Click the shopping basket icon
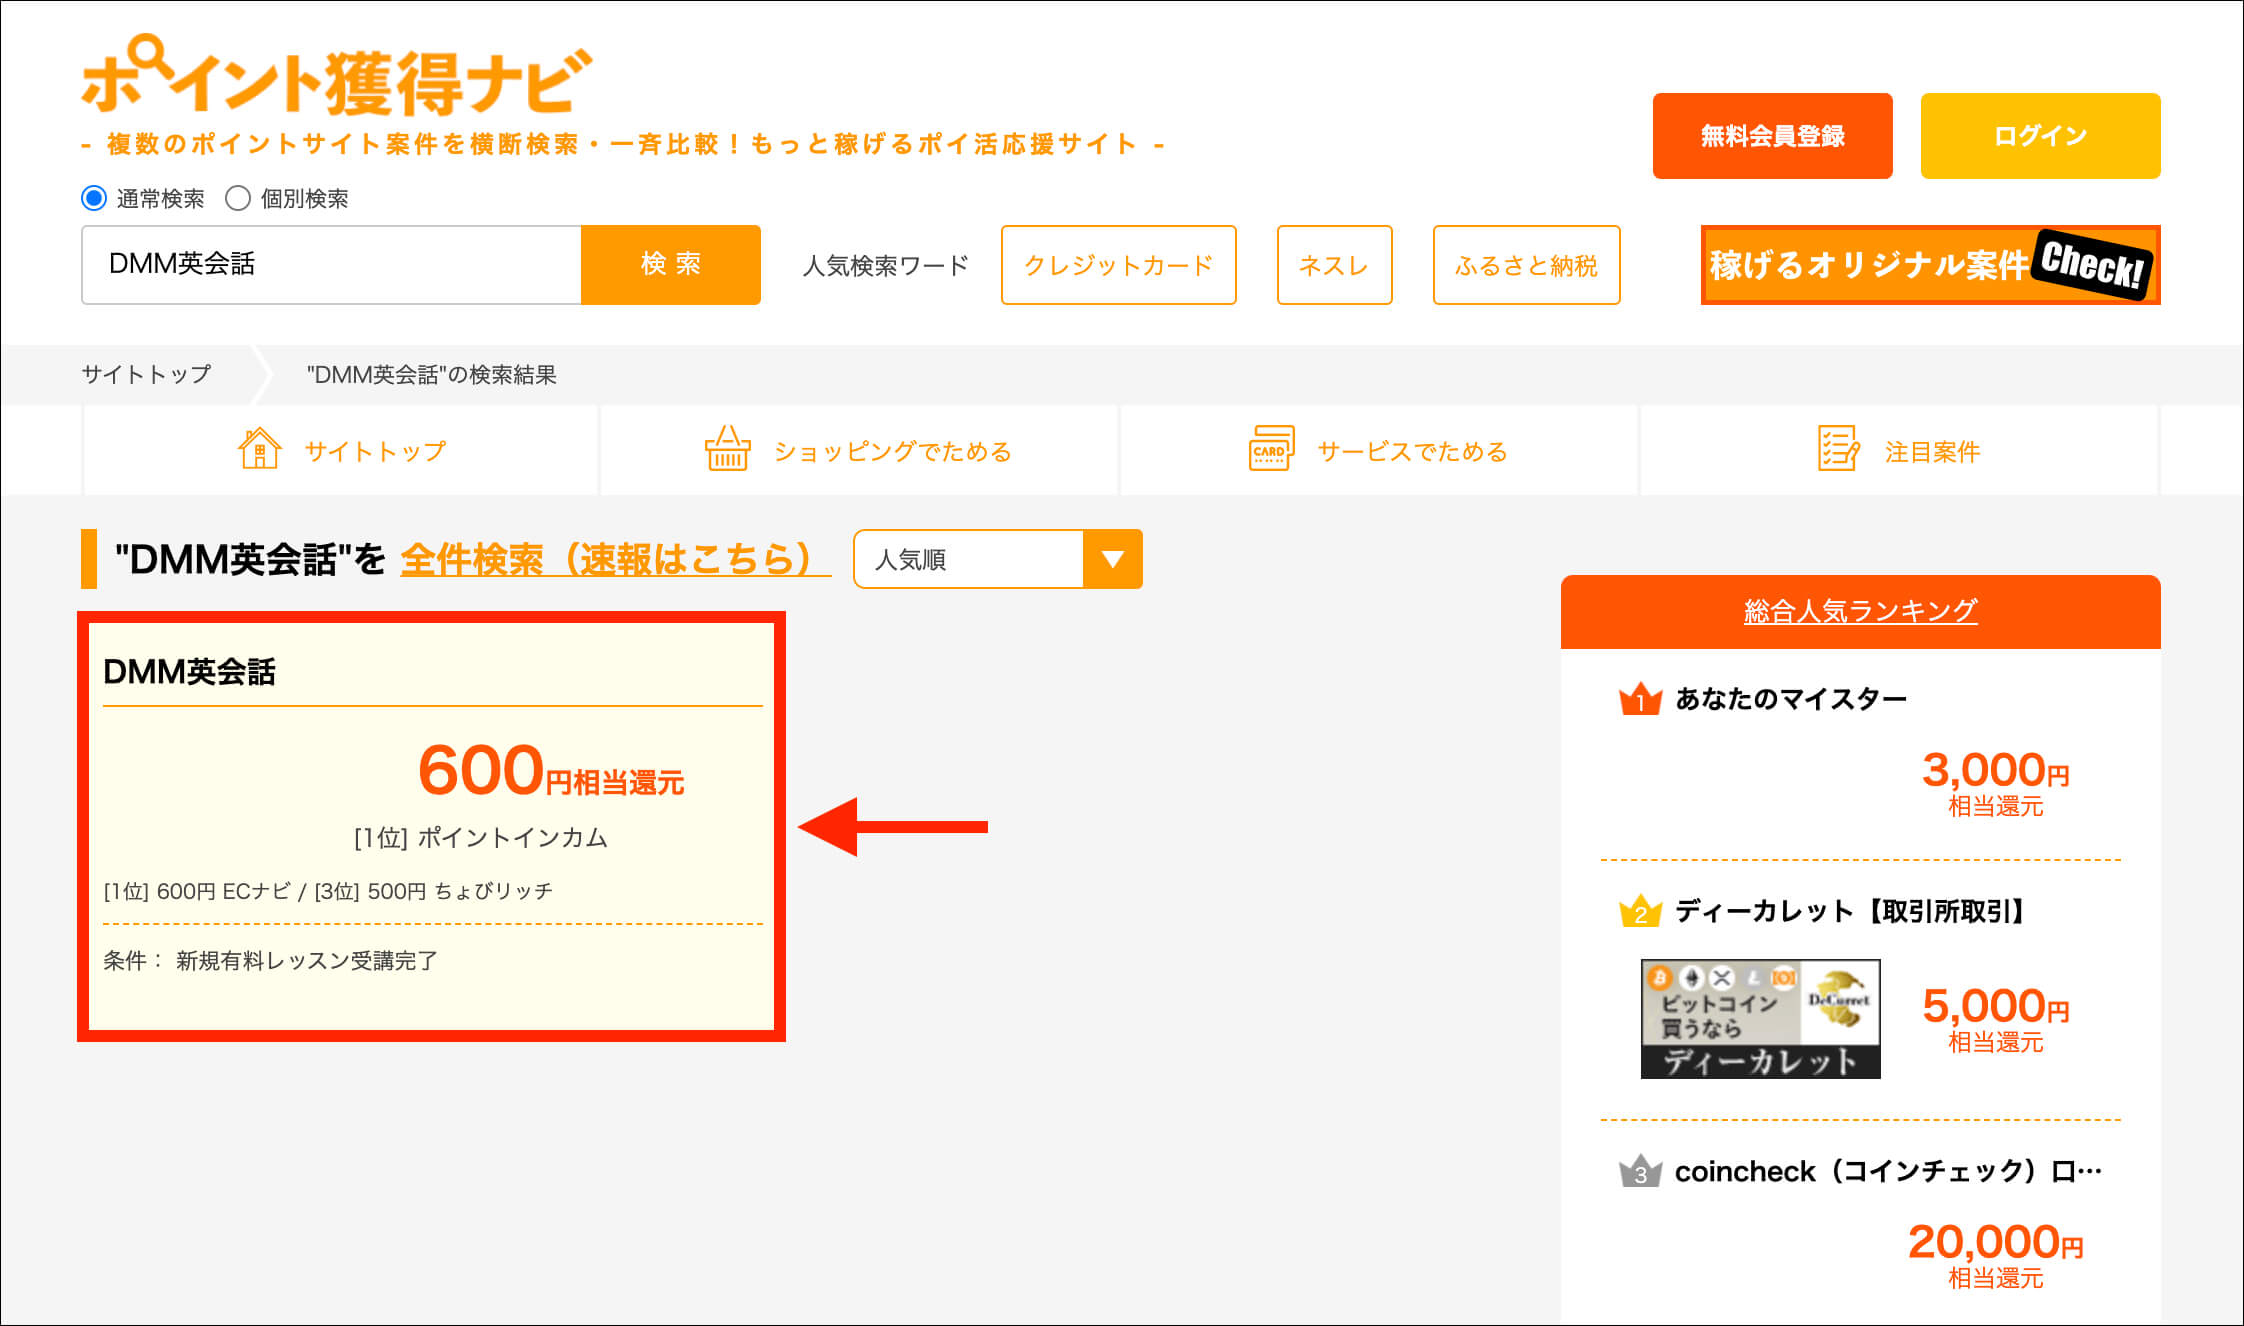 tap(727, 449)
